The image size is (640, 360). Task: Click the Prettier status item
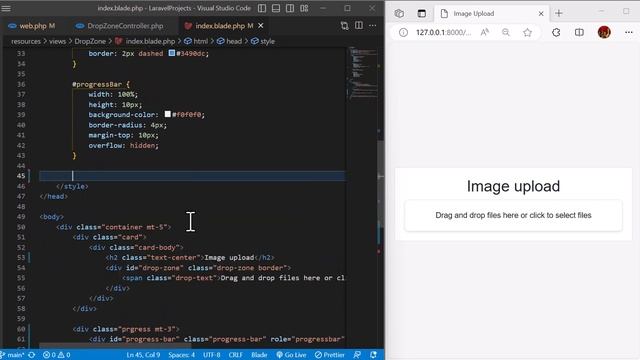(330, 355)
